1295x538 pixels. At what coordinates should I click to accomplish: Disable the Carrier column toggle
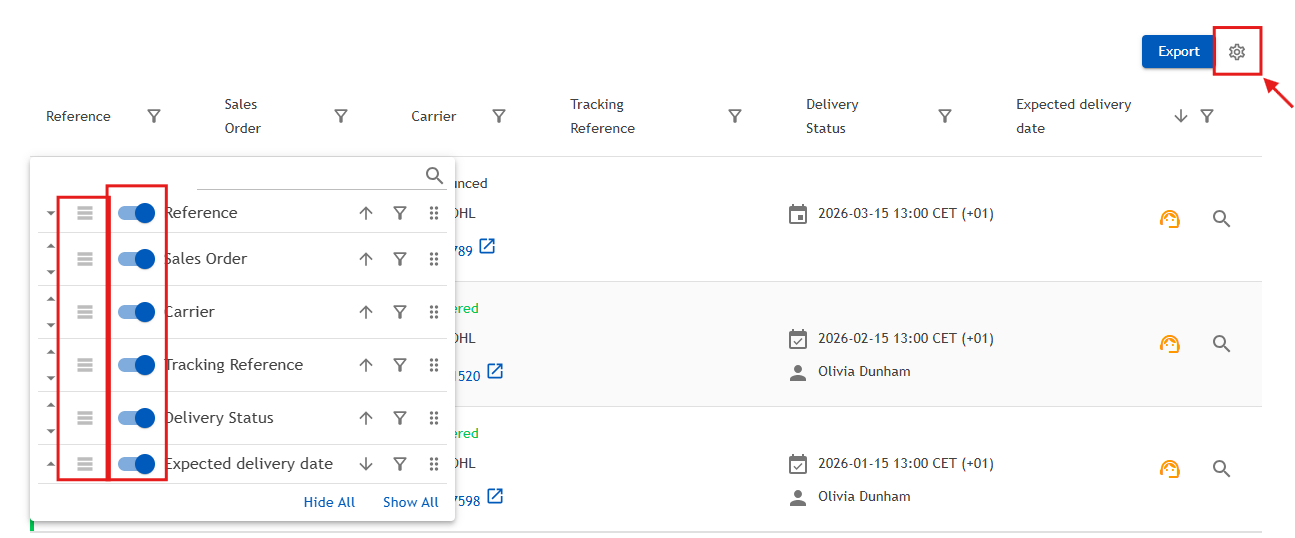pyautogui.click(x=136, y=312)
